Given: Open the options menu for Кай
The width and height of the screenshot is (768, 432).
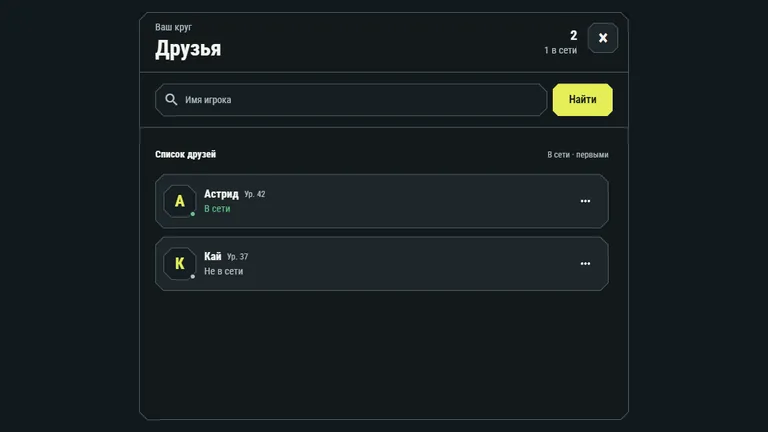Looking at the screenshot, I should (x=585, y=264).
